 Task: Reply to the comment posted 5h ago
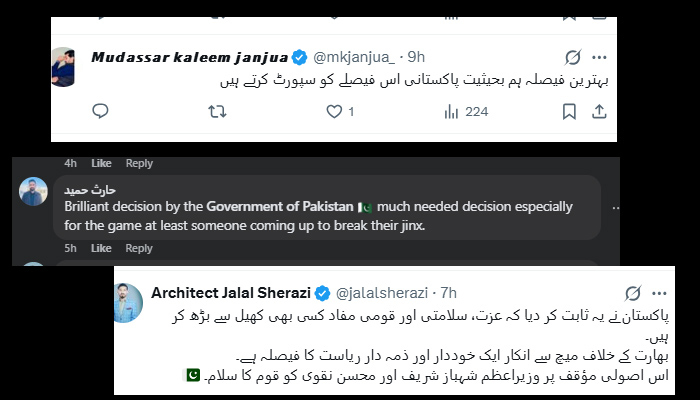(139, 248)
